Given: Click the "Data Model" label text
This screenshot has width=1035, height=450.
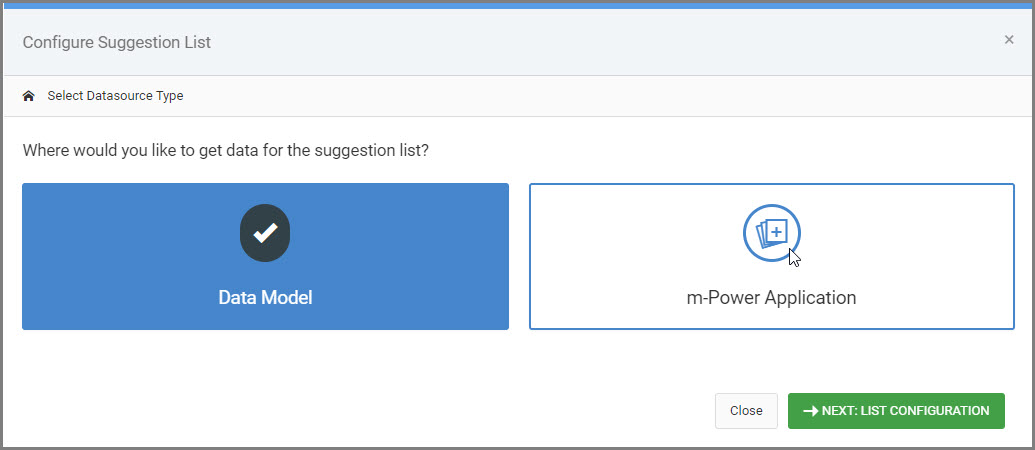Looking at the screenshot, I should pos(265,298).
